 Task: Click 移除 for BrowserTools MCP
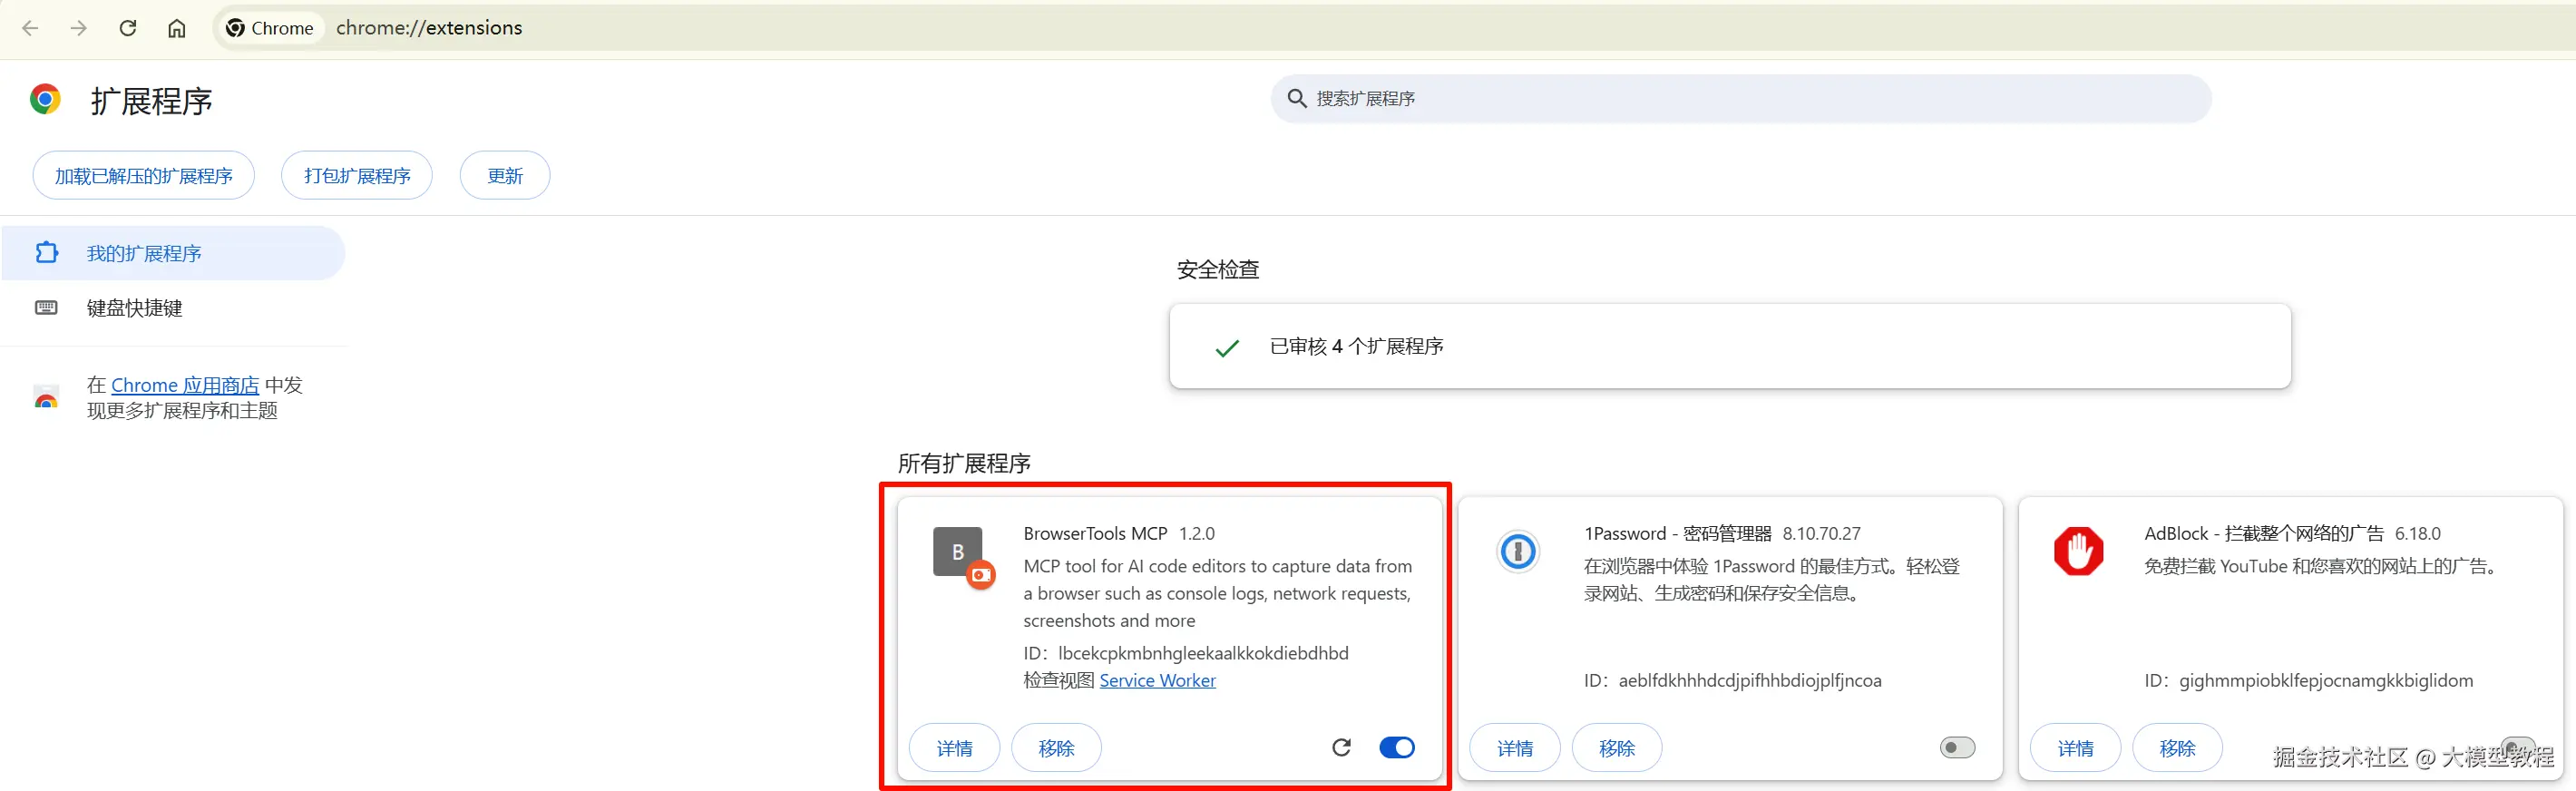(x=1056, y=748)
